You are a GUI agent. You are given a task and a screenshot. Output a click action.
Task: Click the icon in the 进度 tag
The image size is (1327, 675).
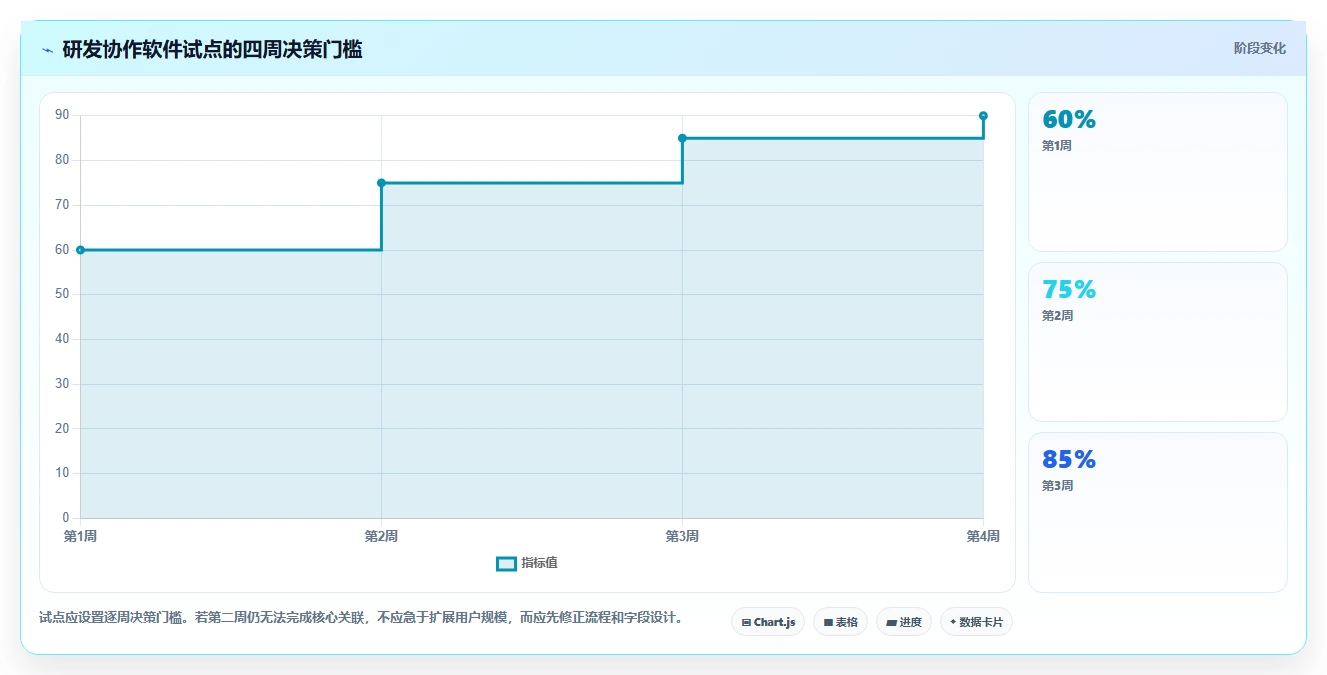pyautogui.click(x=891, y=622)
